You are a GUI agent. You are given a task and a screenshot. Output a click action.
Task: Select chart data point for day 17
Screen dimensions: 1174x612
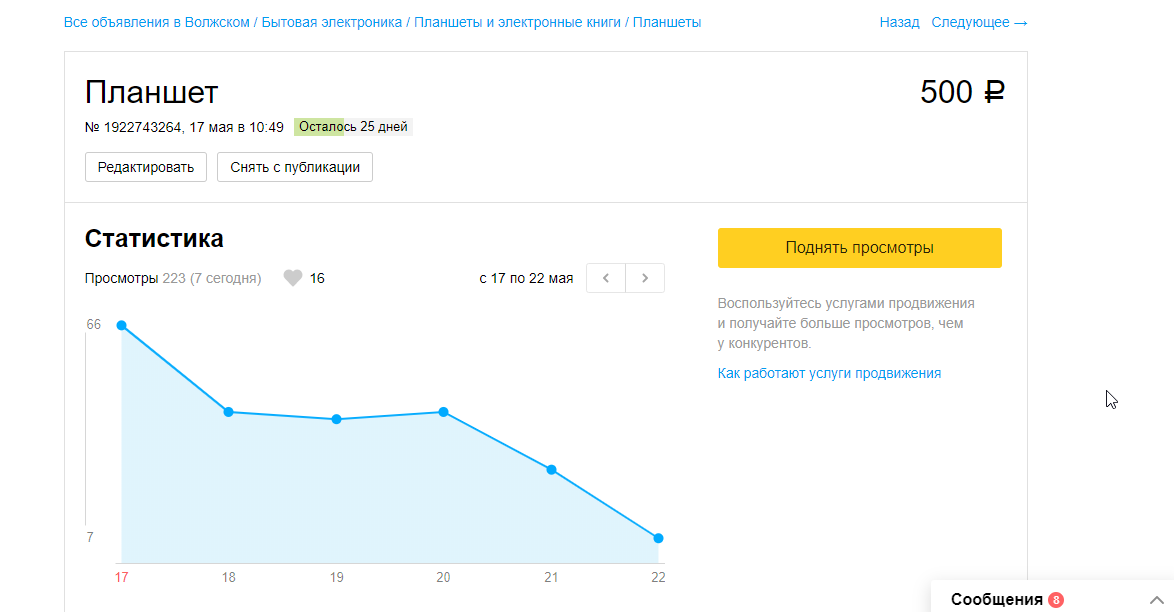(121, 325)
